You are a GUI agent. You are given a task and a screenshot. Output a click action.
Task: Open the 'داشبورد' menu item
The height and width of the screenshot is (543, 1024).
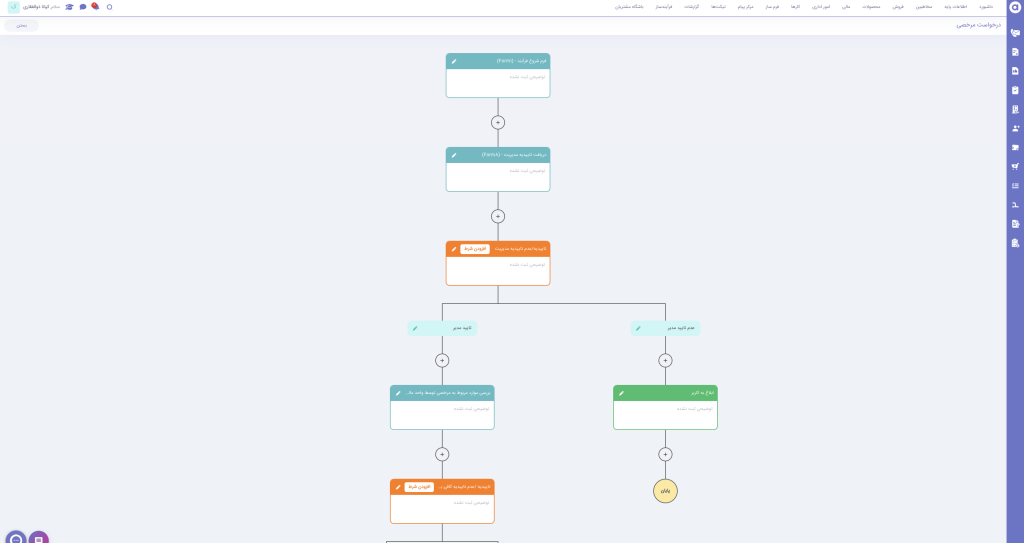pyautogui.click(x=985, y=7)
